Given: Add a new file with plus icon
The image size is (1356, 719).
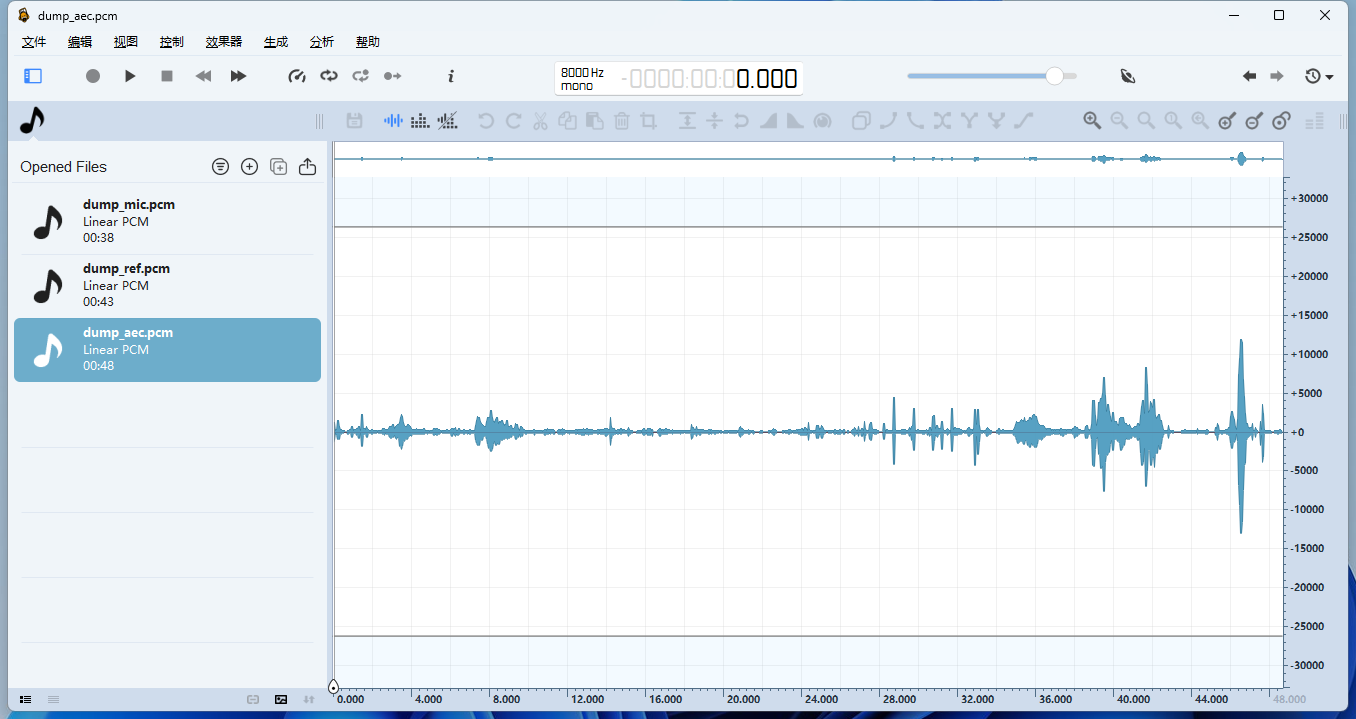Looking at the screenshot, I should (x=250, y=167).
